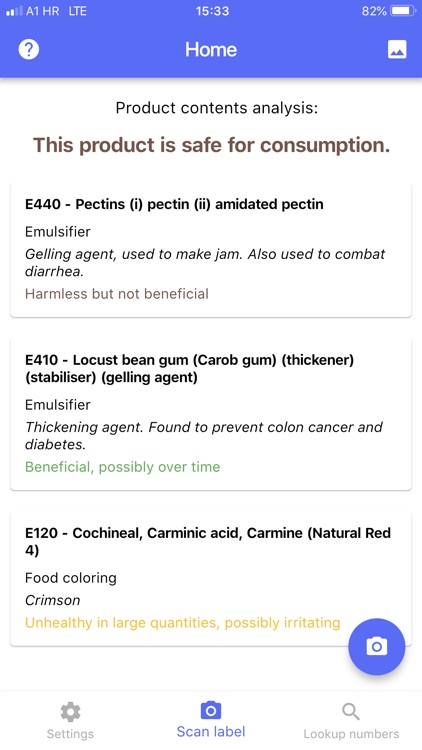The width and height of the screenshot is (422, 750).
Task: Tap the battery indicator in status bar
Action: point(402,11)
